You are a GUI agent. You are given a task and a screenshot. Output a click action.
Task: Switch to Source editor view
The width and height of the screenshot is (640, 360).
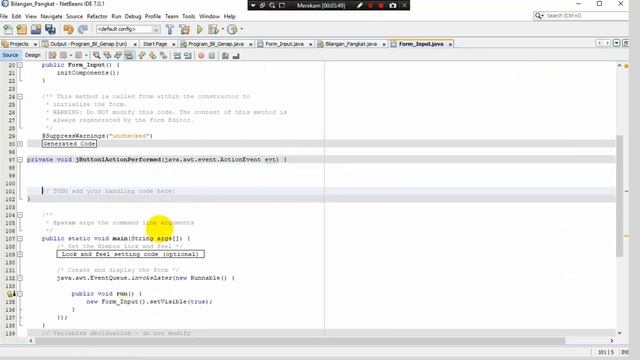coord(10,55)
